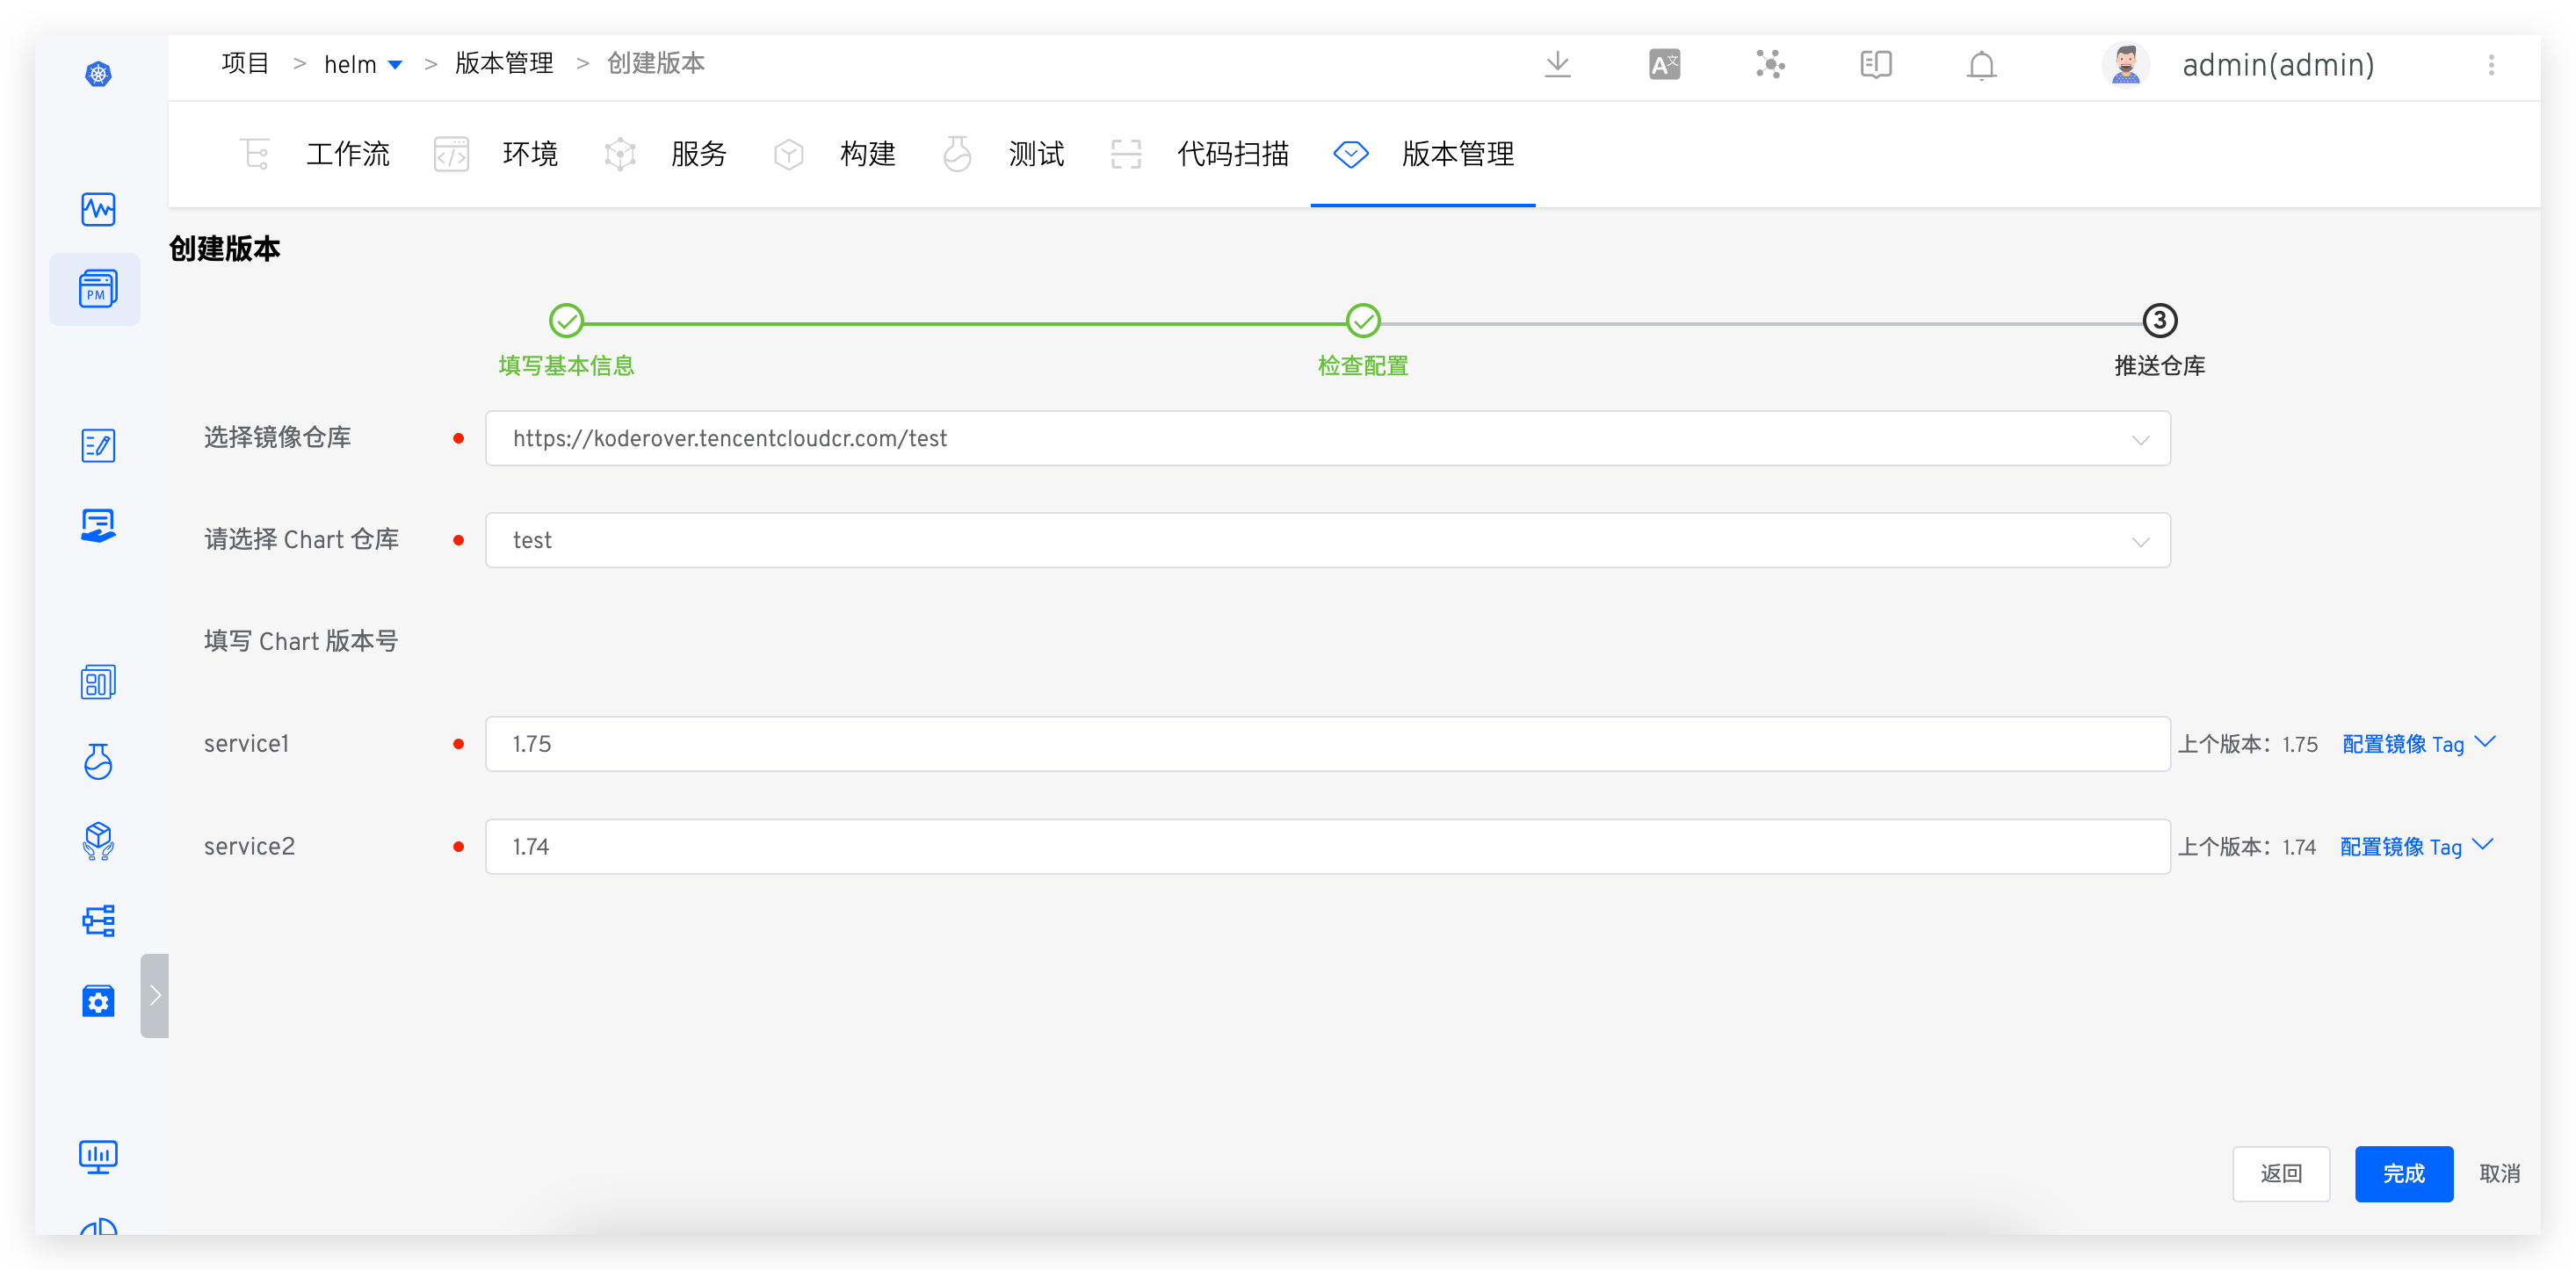Image resolution: width=2576 pixels, height=1270 pixels.
Task: Click the download icon in top bar
Action: (1557, 65)
